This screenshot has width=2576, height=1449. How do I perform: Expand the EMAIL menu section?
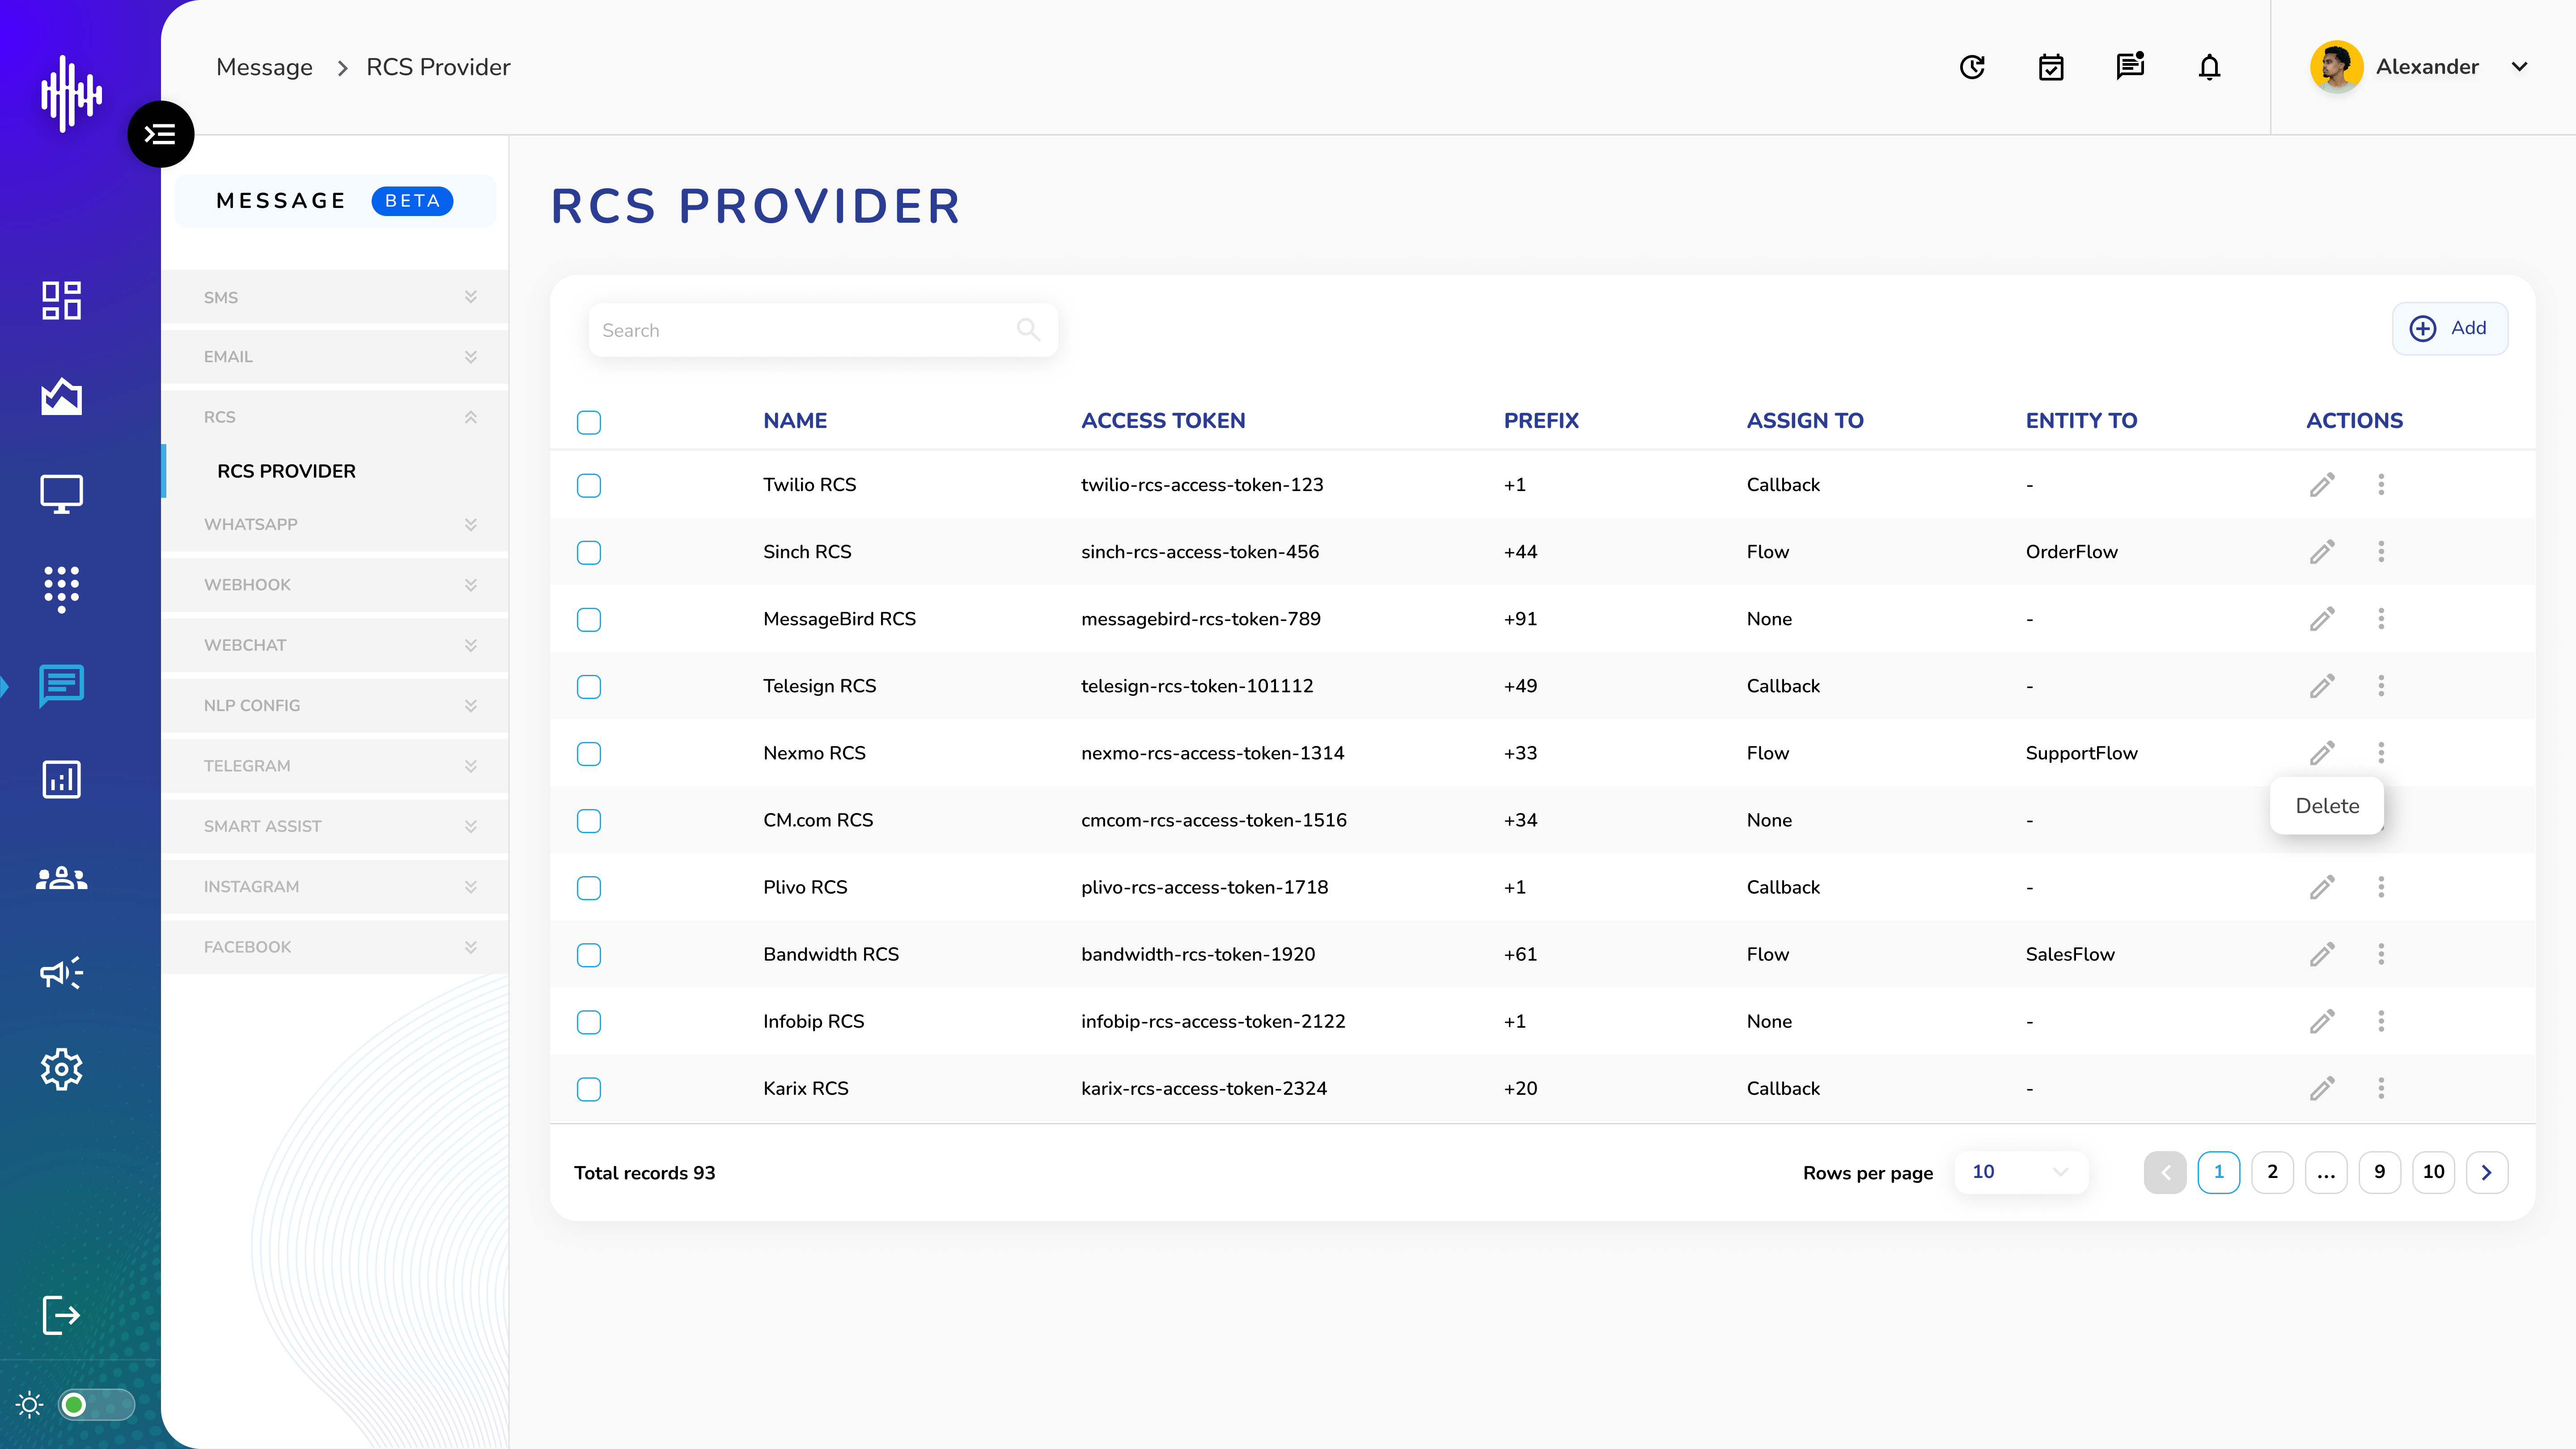335,356
